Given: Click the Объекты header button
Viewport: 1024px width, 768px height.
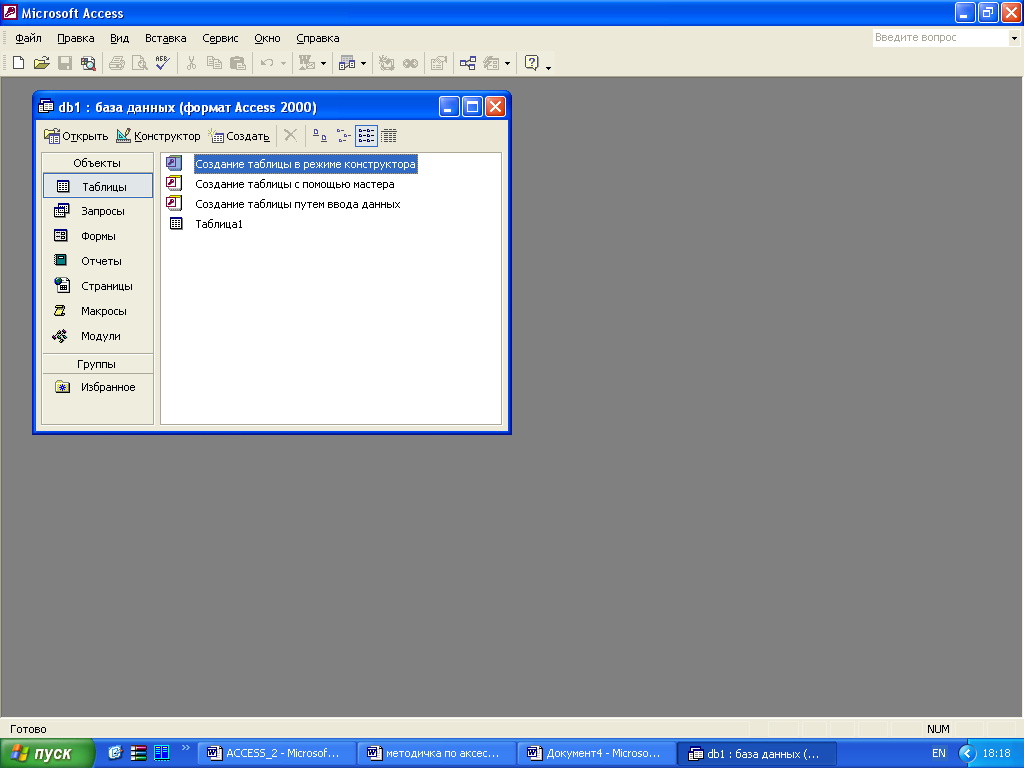Looking at the screenshot, I should point(97,163).
